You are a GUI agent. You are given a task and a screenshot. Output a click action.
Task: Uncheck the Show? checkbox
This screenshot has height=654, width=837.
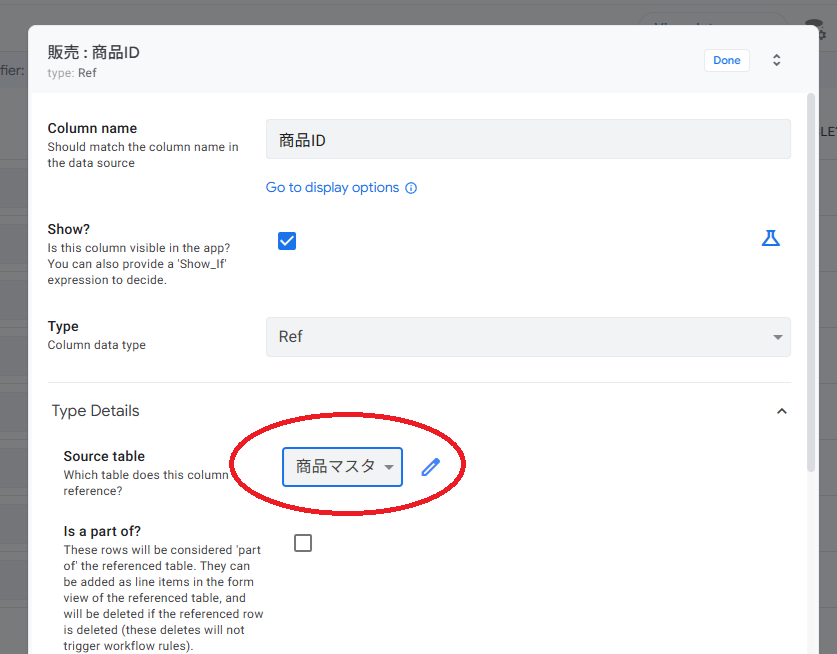(287, 241)
